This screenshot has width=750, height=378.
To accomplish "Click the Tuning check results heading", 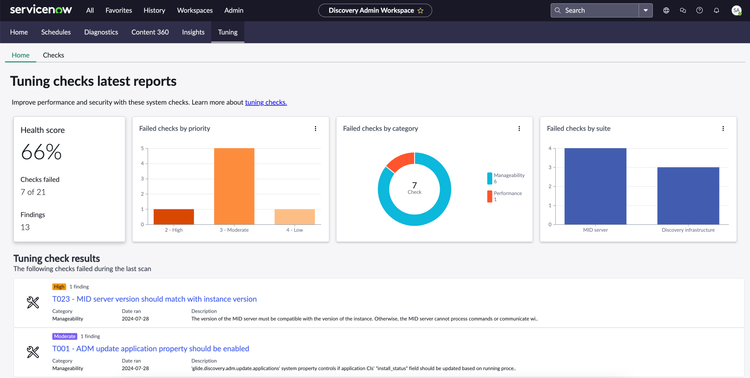I will [x=56, y=258].
